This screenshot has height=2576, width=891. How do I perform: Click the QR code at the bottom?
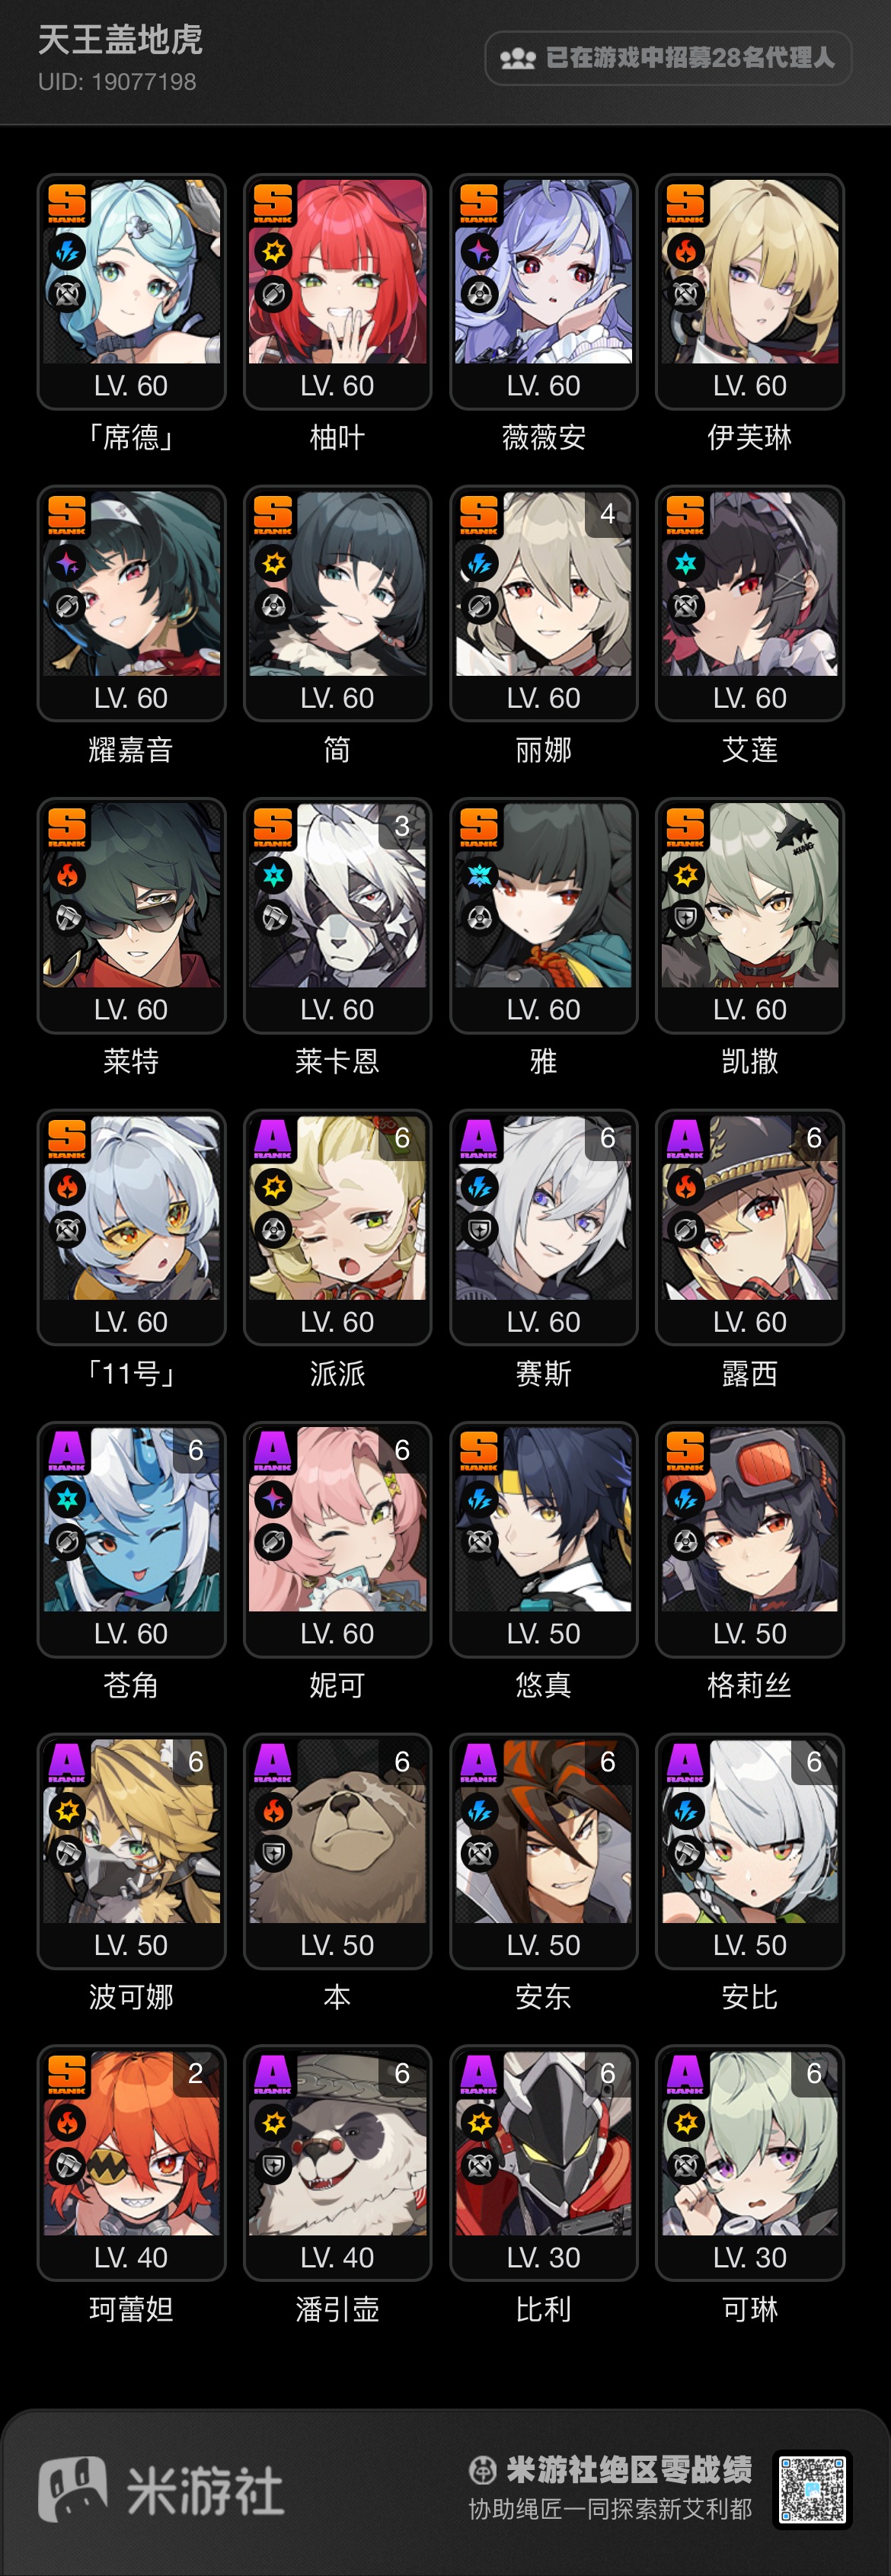pyautogui.click(x=812, y=2489)
